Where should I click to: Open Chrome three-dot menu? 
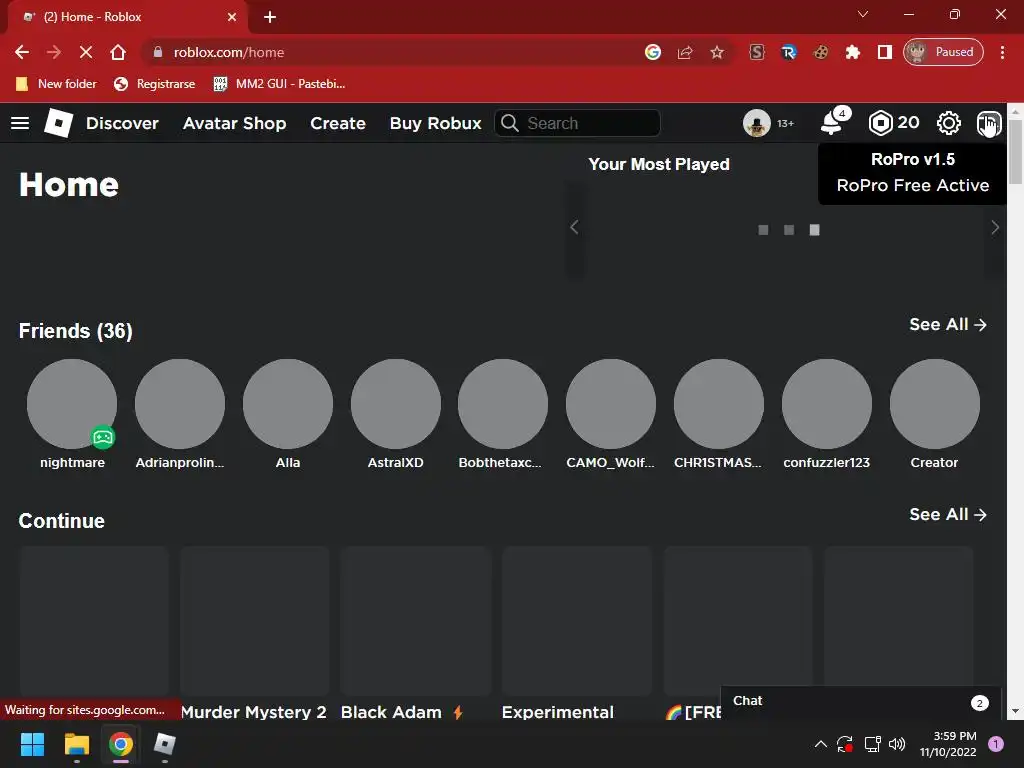1002,52
